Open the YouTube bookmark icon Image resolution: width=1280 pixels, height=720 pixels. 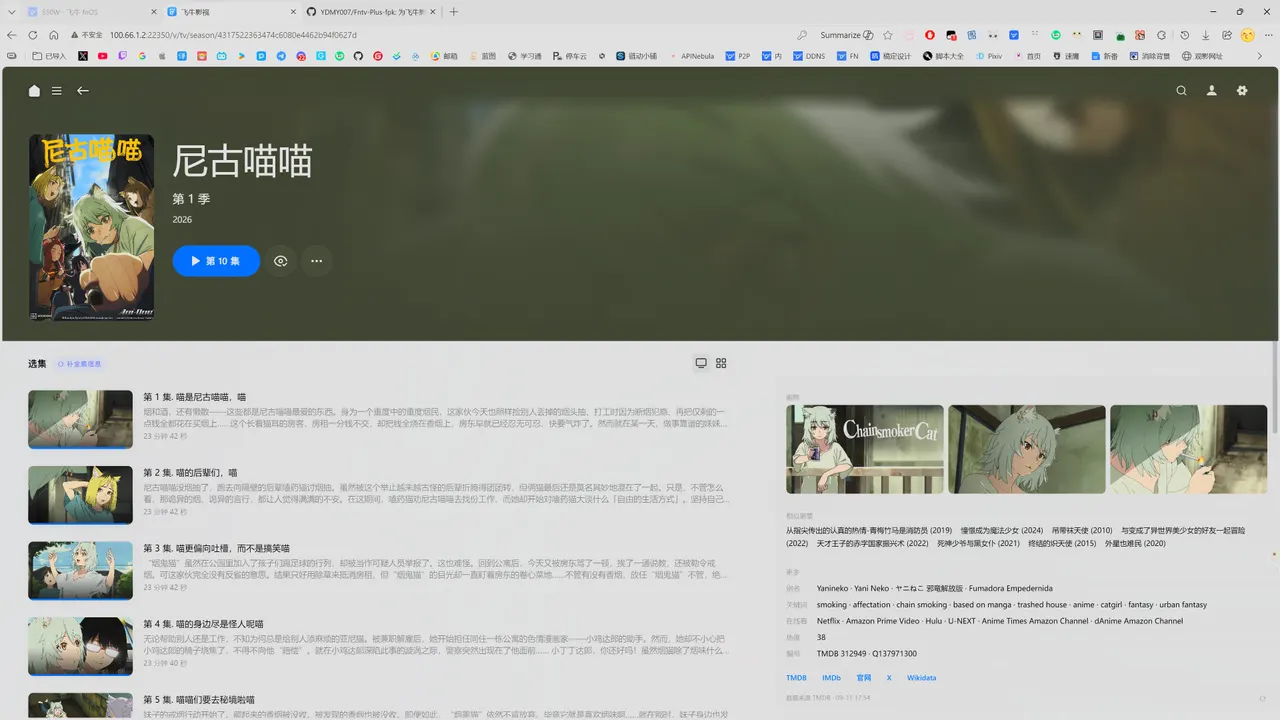click(x=103, y=56)
